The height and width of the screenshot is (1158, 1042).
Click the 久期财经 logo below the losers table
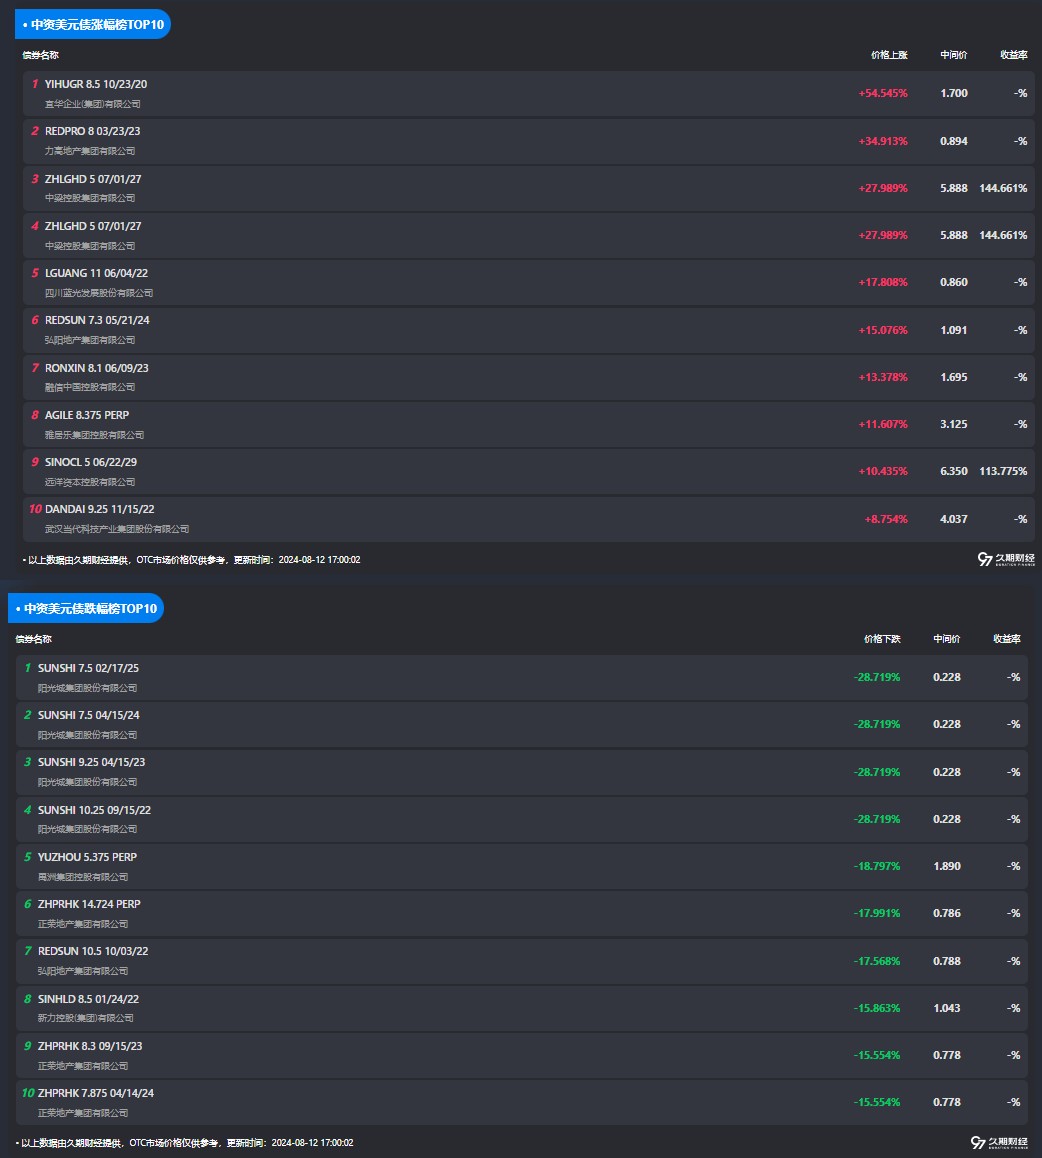tap(999, 1142)
